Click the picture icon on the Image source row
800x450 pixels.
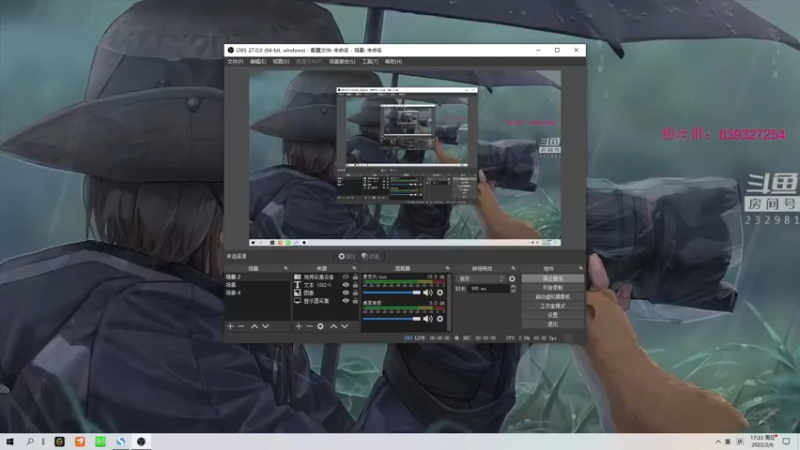pos(297,293)
